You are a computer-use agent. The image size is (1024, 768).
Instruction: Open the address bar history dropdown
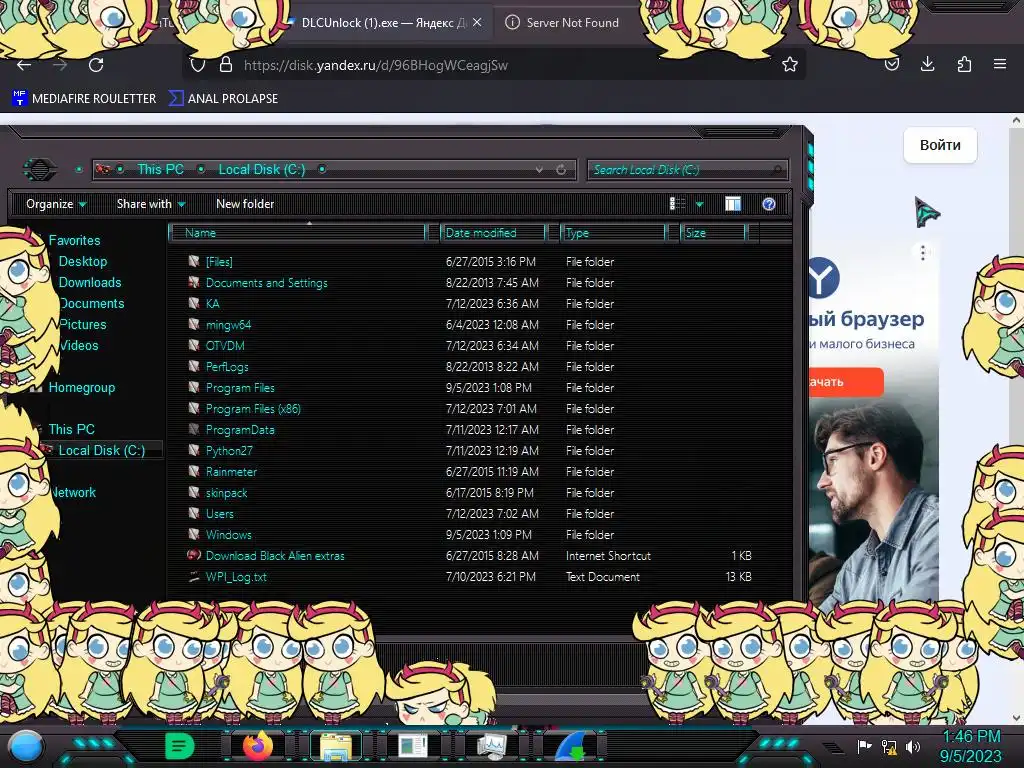(x=539, y=170)
